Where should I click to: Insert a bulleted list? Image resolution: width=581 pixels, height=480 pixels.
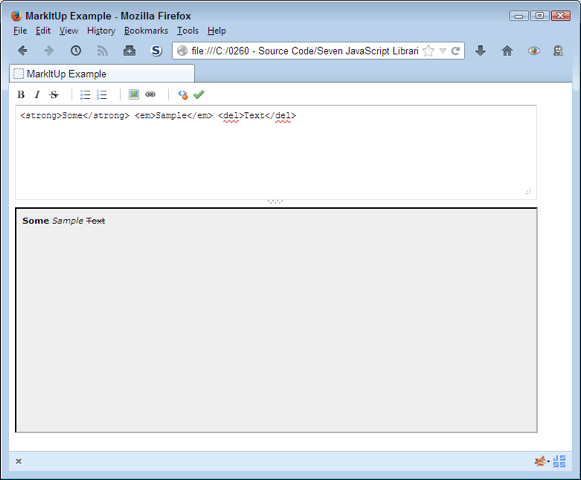point(85,95)
